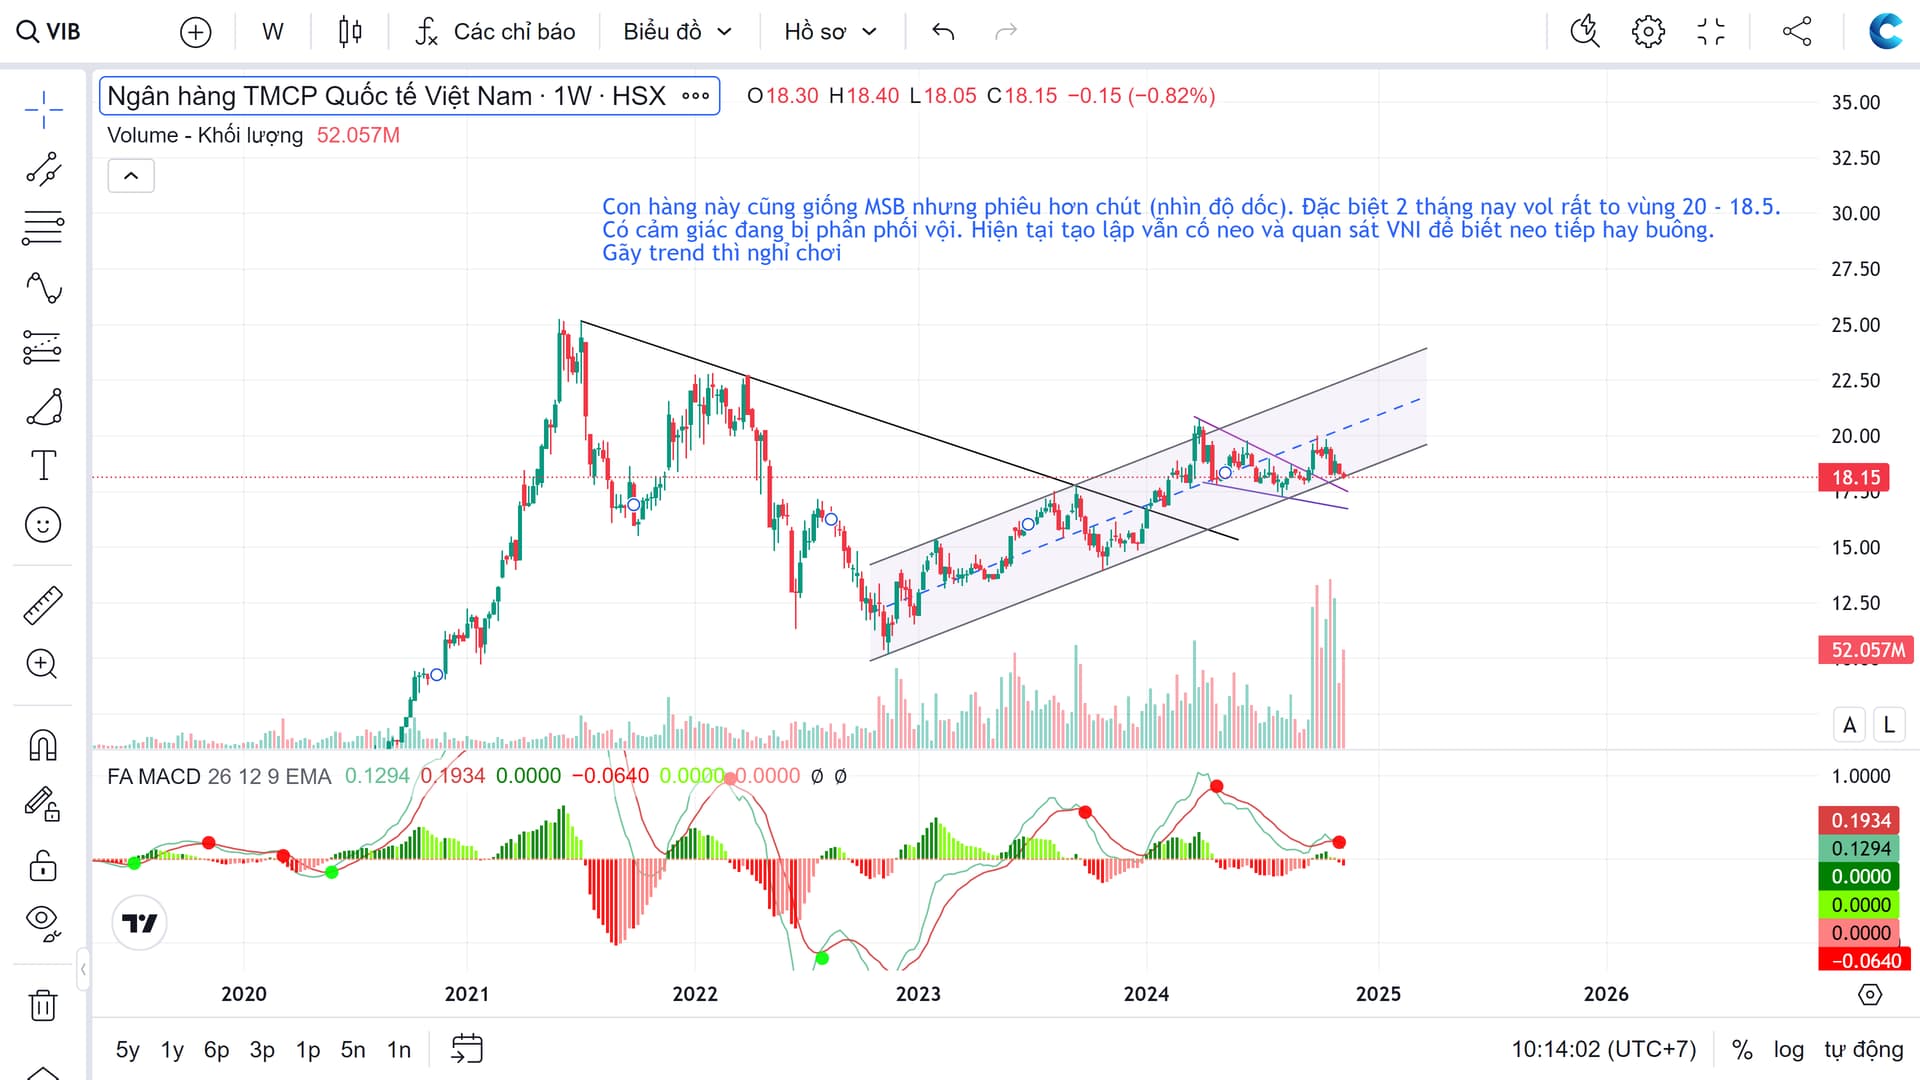
Task: Open the emoji icons tool
Action: (x=43, y=525)
